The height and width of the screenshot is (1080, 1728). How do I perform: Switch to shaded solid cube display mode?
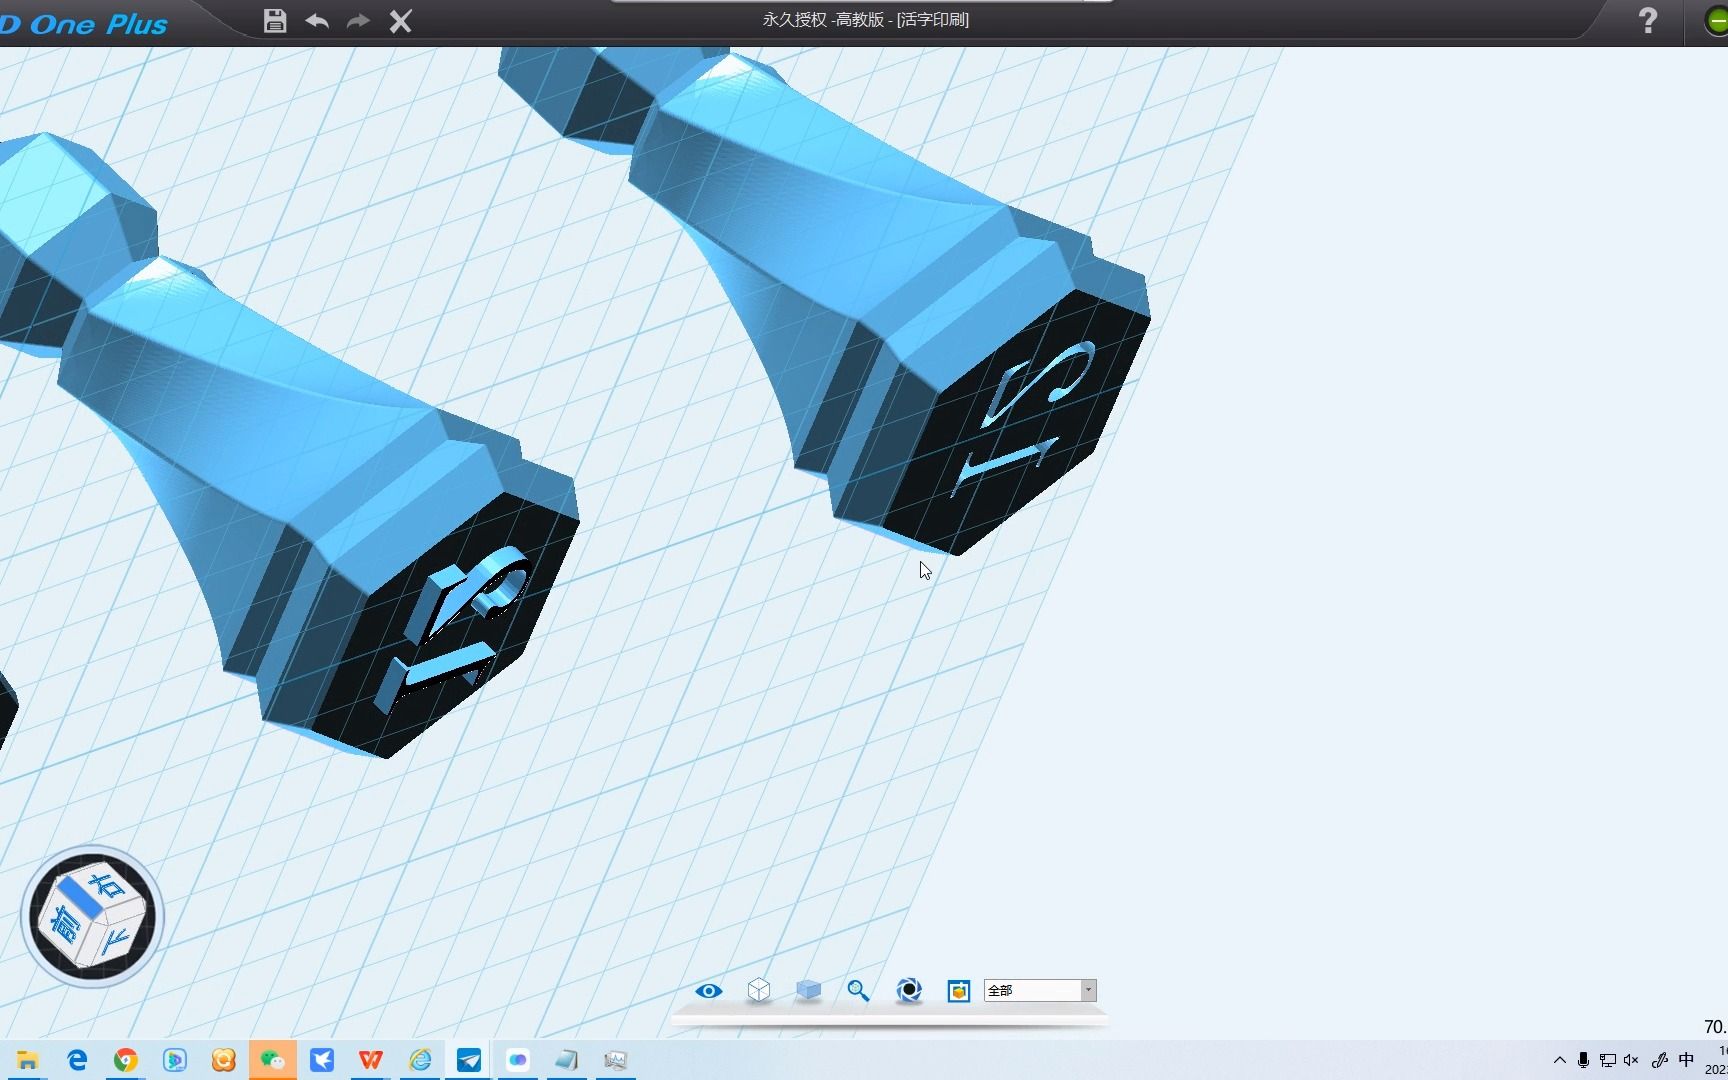[808, 990]
